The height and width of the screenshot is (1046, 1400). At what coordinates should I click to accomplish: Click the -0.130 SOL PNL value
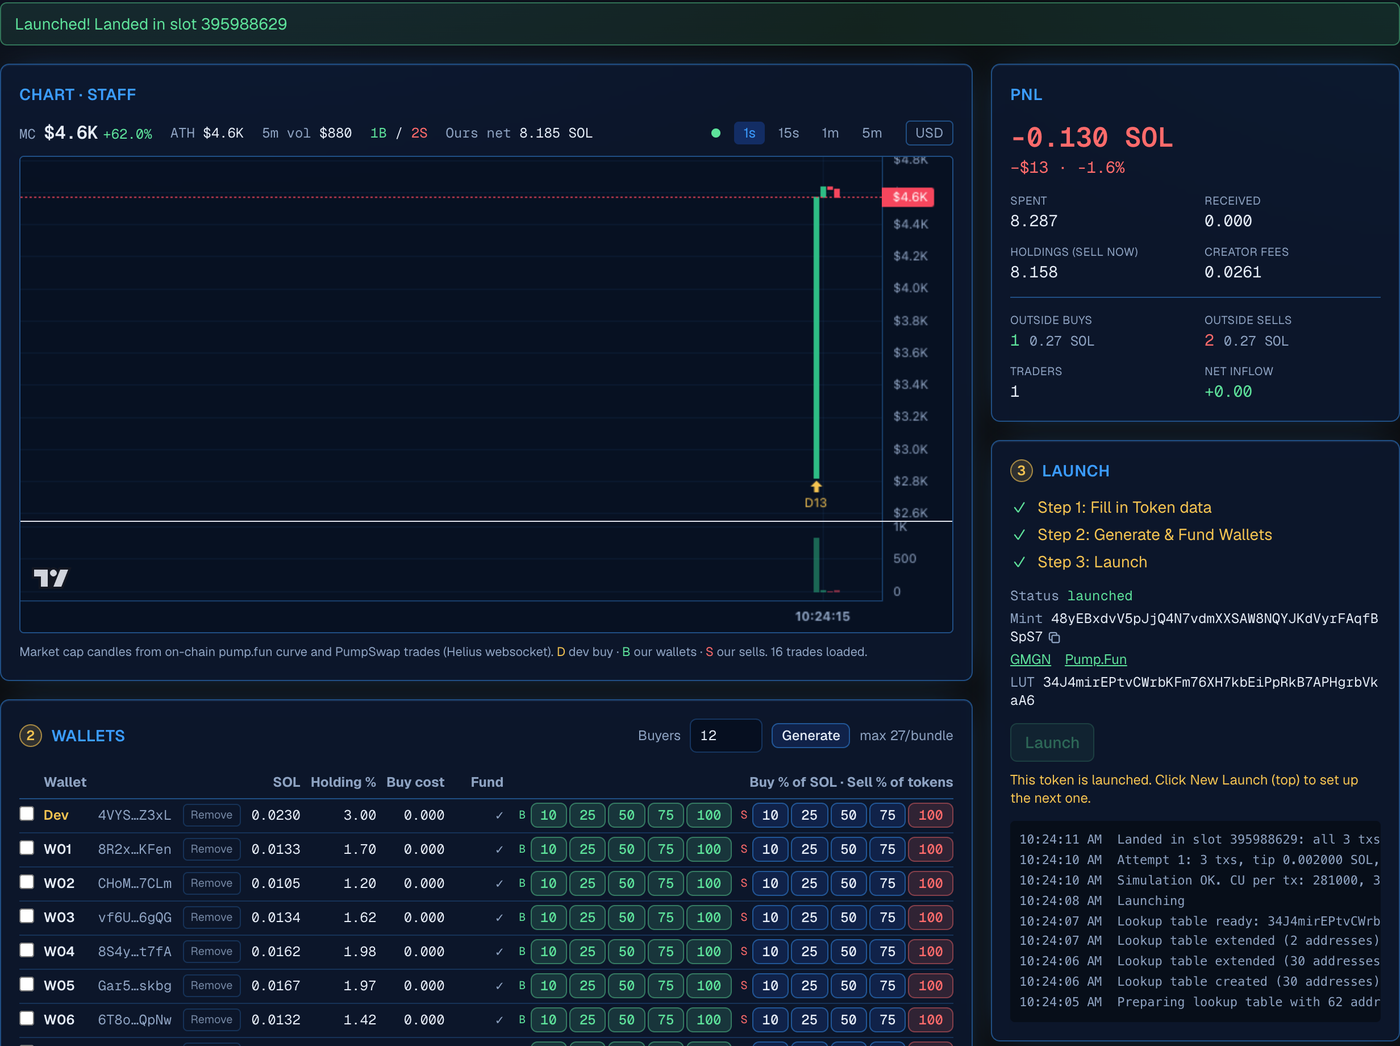click(x=1091, y=137)
